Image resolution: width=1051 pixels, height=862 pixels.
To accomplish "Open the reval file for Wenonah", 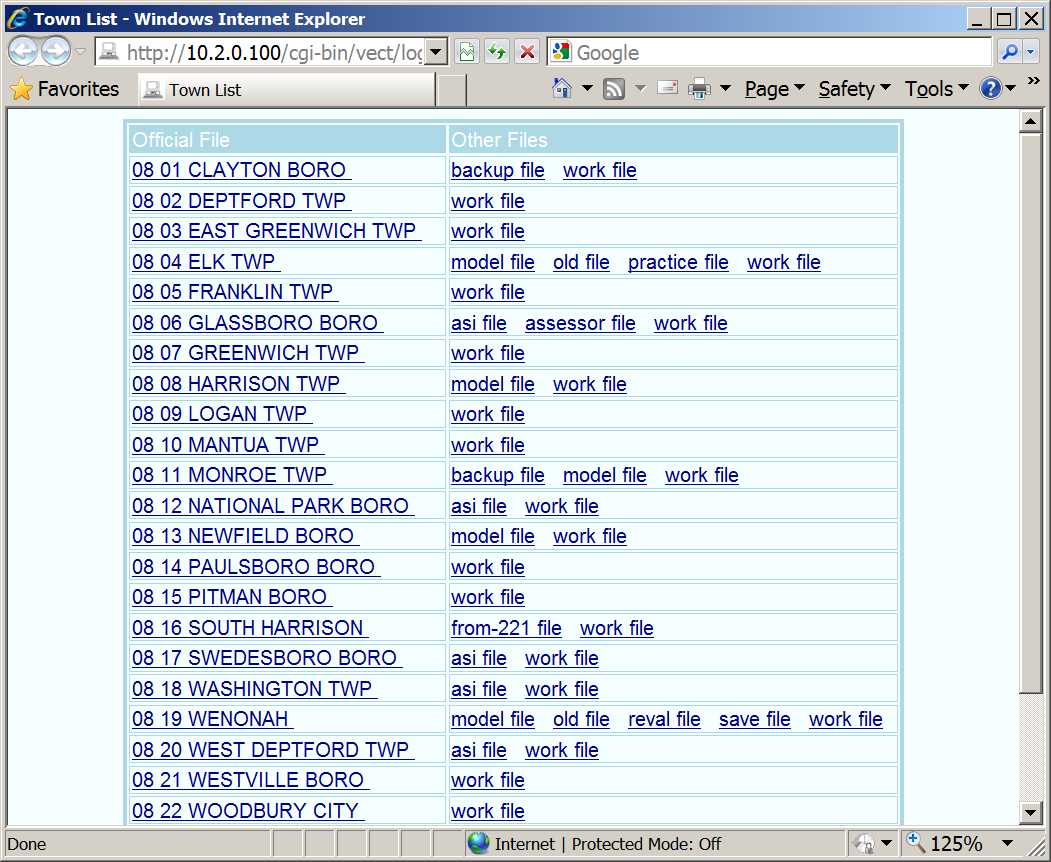I will [664, 719].
